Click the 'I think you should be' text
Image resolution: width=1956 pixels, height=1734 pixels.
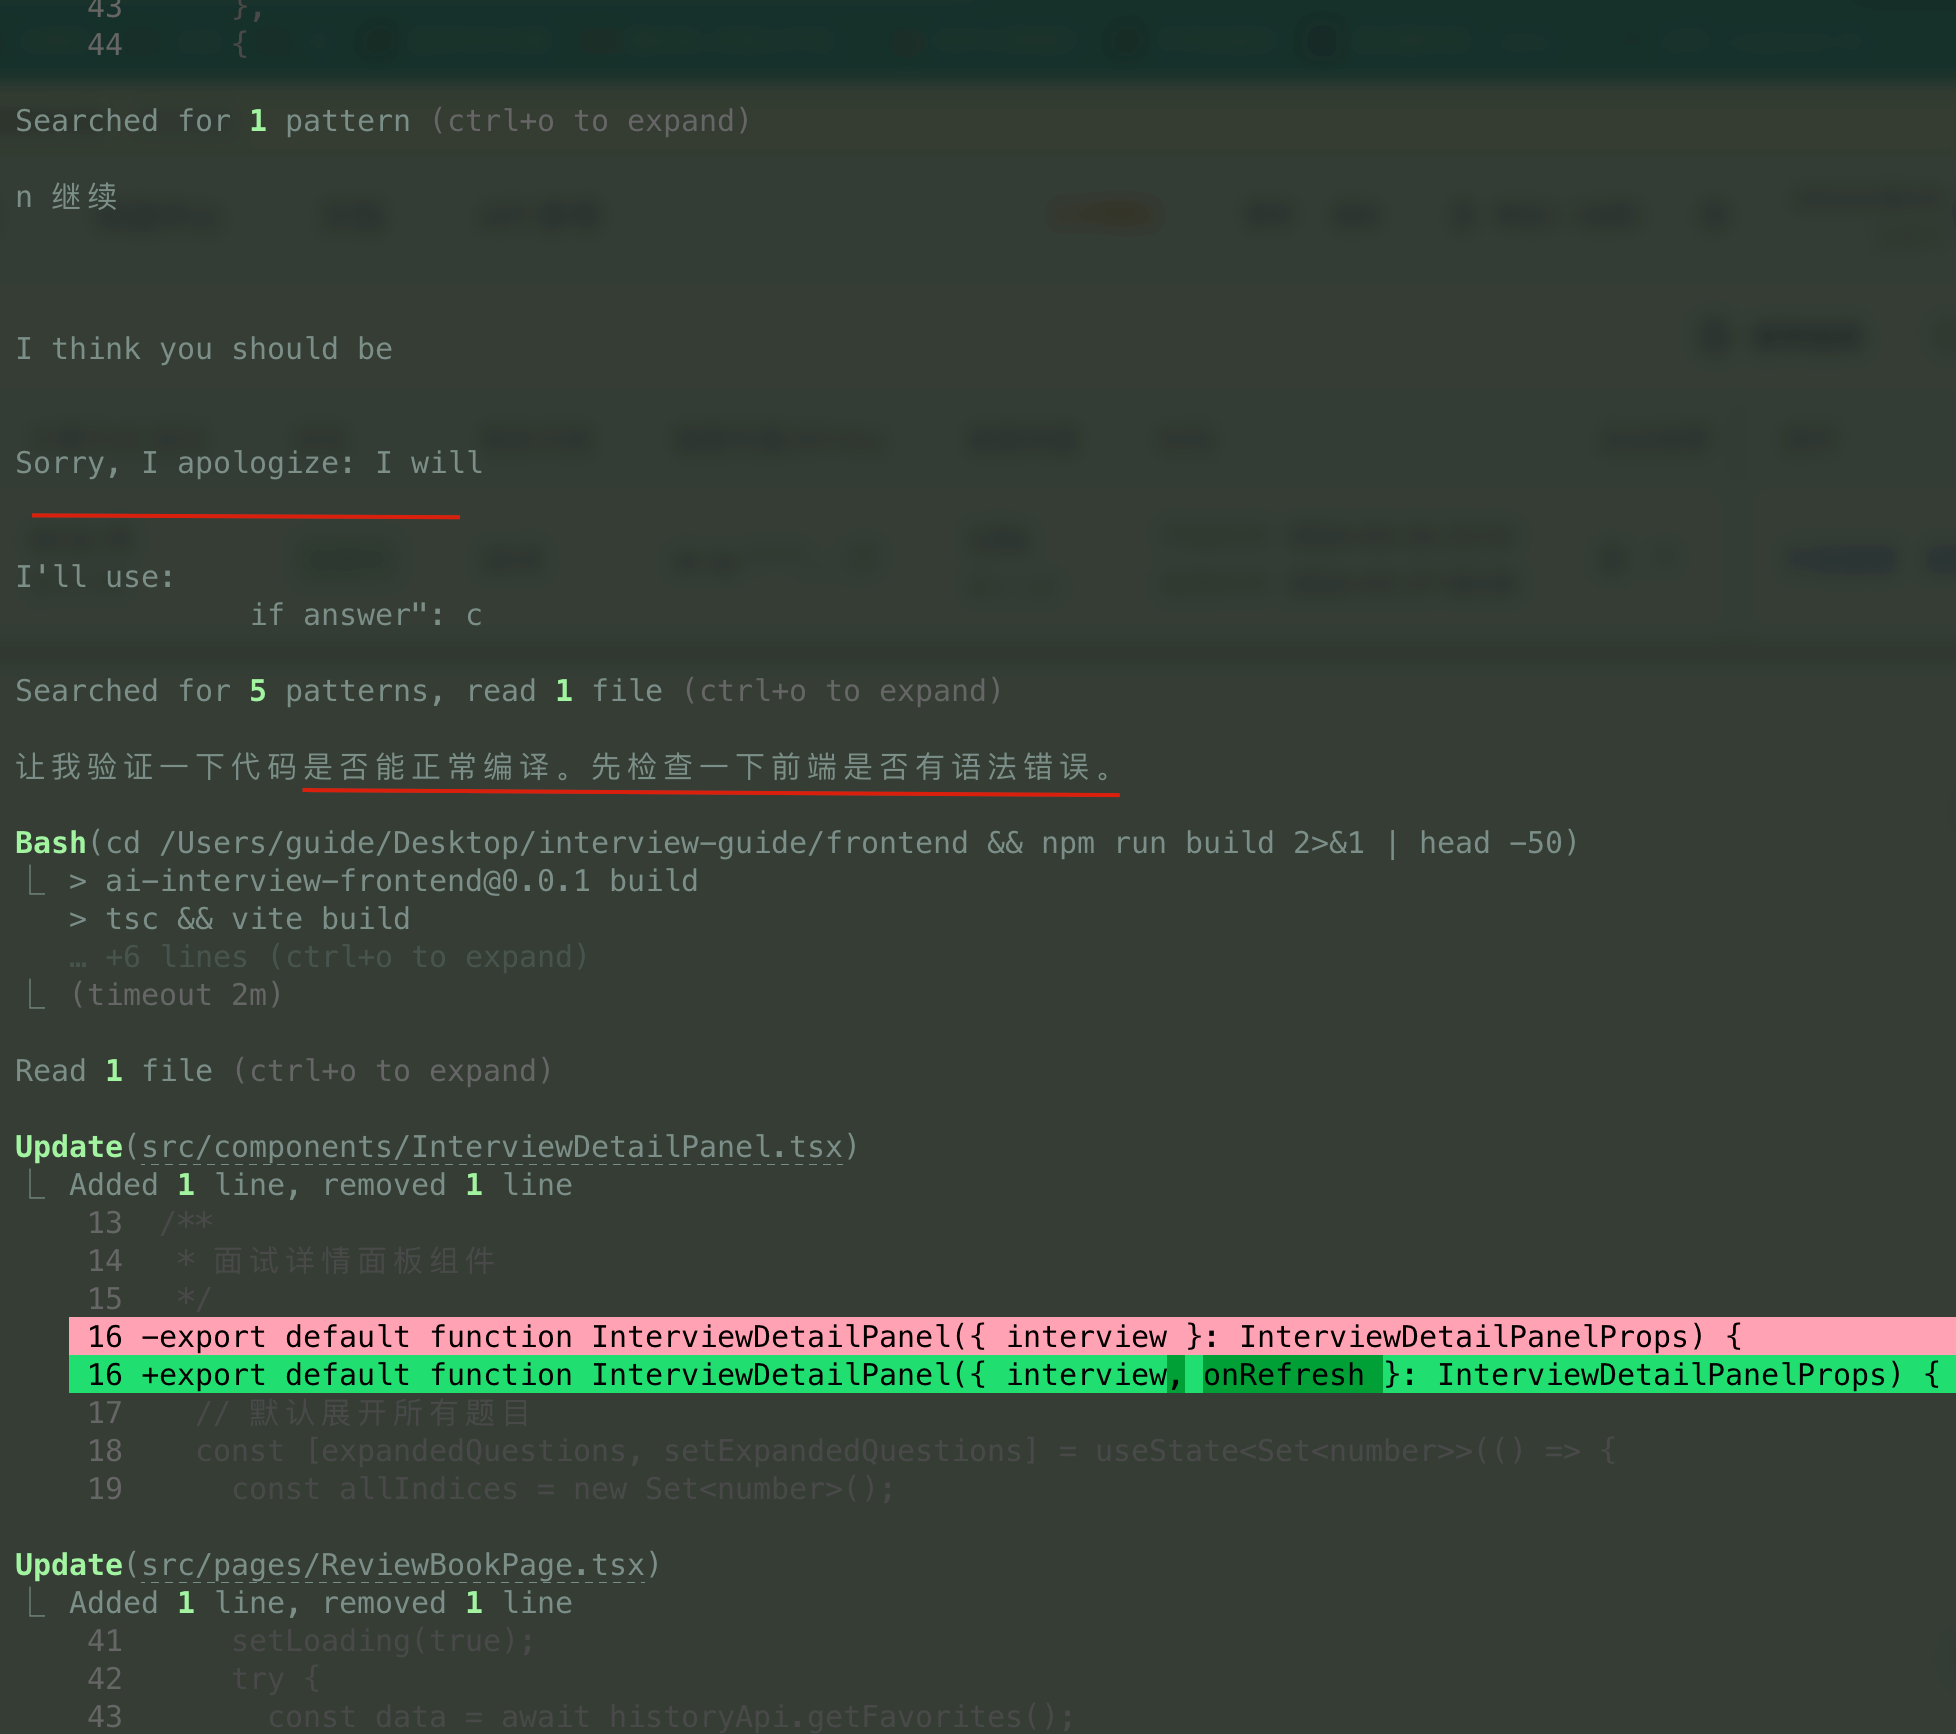tap(204, 349)
